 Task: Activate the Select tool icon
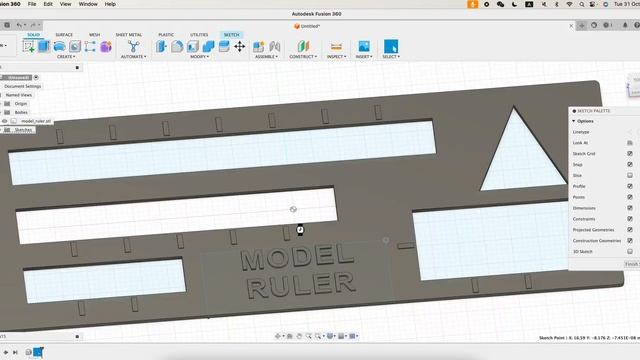(x=391, y=46)
